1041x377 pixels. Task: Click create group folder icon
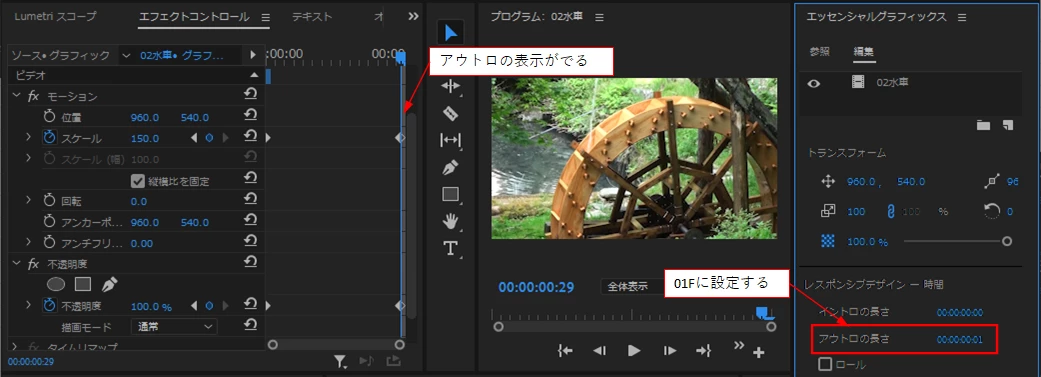(983, 125)
